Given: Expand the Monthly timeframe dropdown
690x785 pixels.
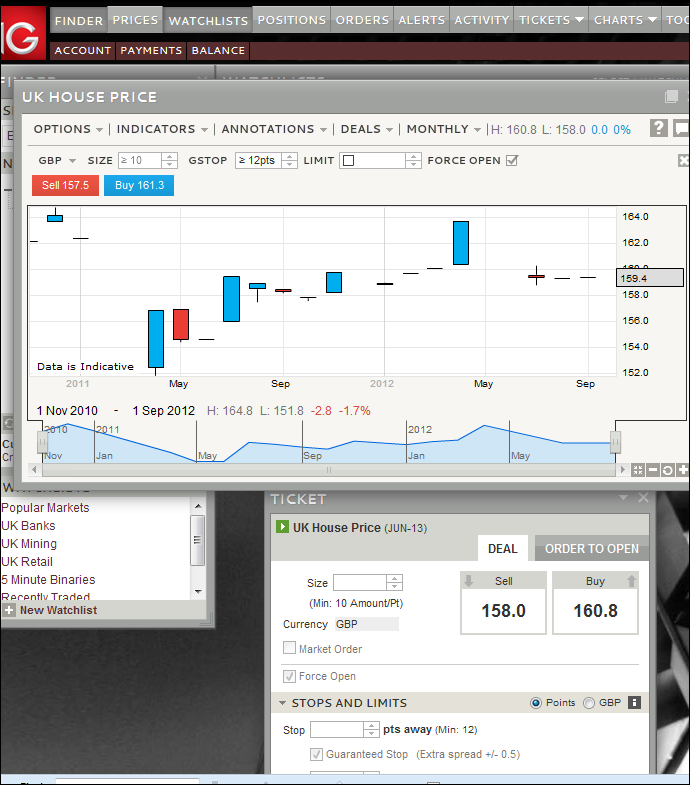Looking at the screenshot, I should click(x=443, y=129).
